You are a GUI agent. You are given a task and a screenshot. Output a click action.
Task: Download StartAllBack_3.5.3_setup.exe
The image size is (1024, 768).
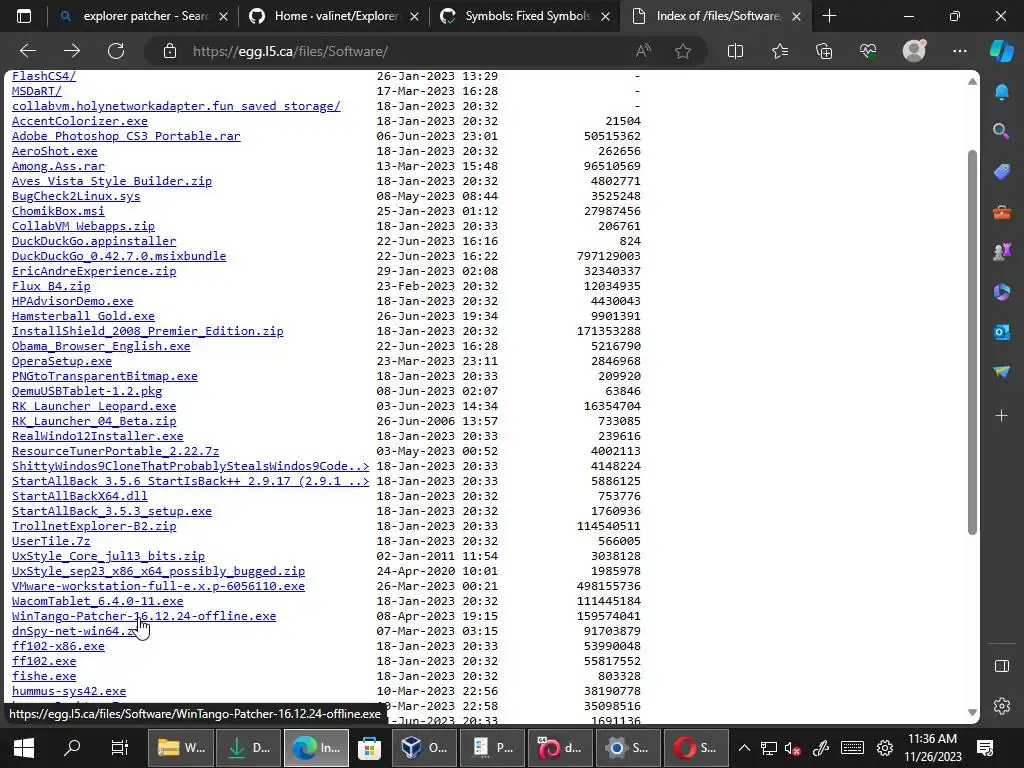(112, 511)
